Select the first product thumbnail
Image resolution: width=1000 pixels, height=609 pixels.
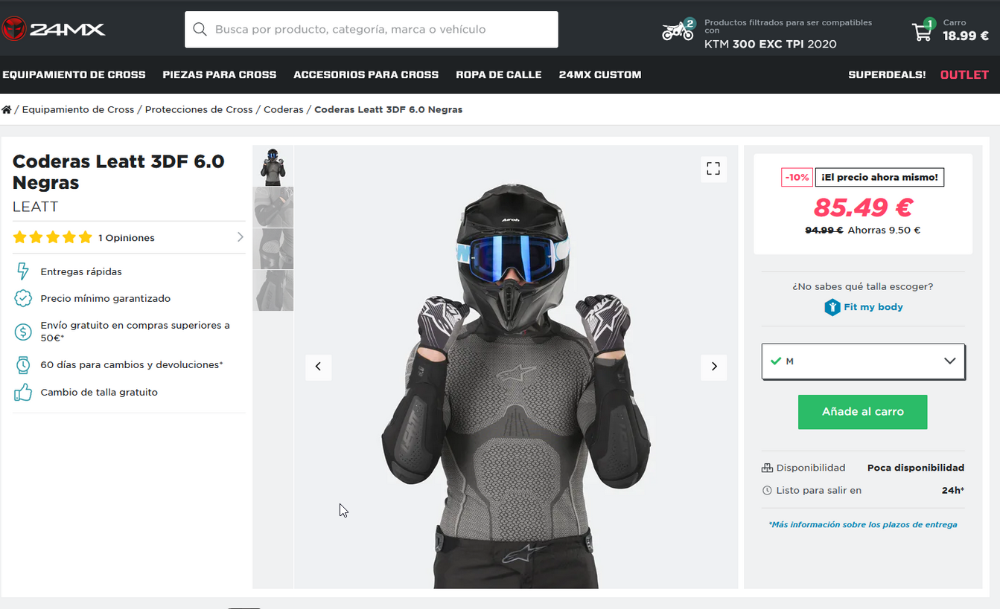[273, 166]
